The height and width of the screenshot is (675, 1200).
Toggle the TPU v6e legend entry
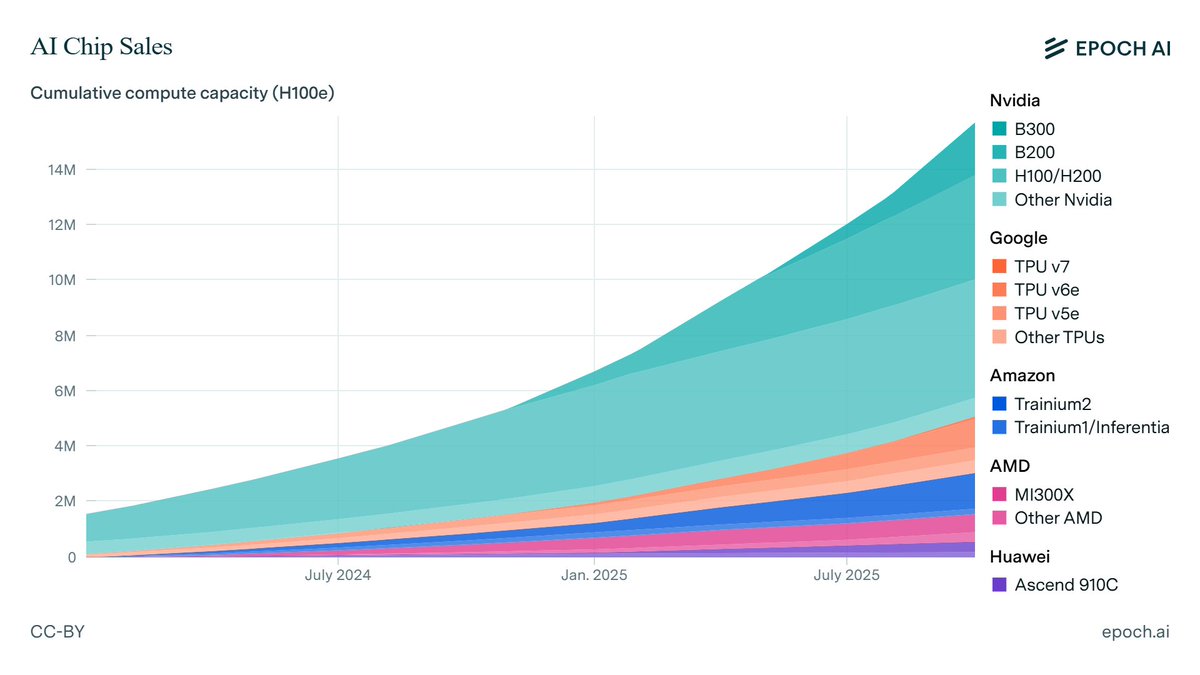click(998, 290)
